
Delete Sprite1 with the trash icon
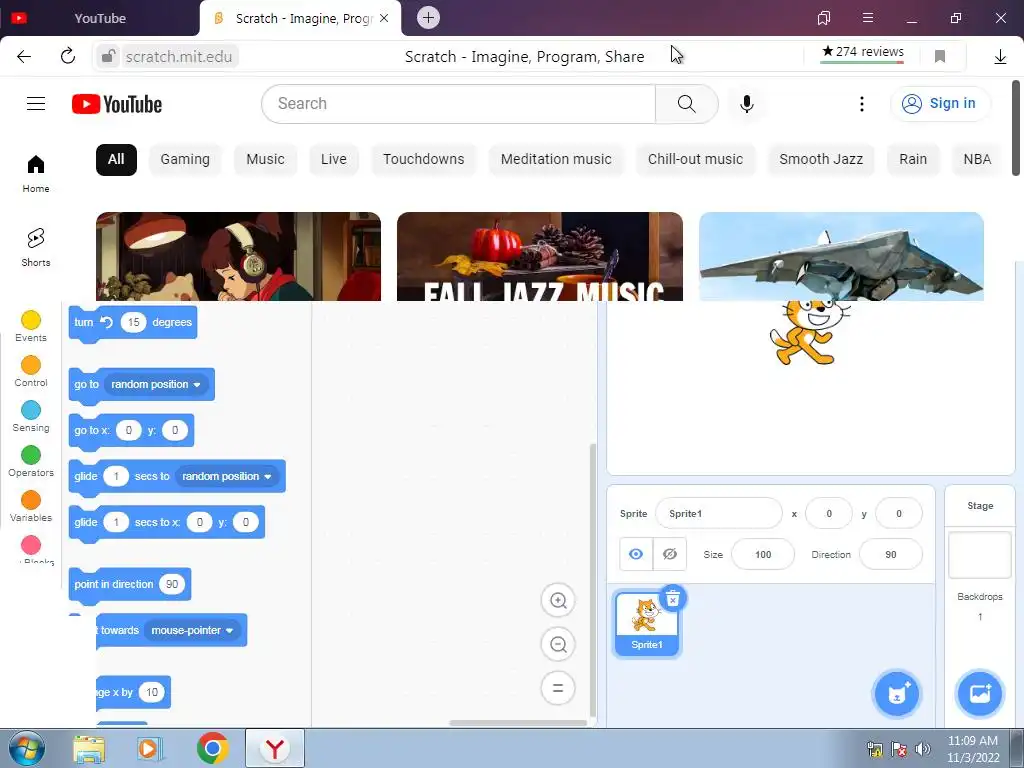(673, 598)
